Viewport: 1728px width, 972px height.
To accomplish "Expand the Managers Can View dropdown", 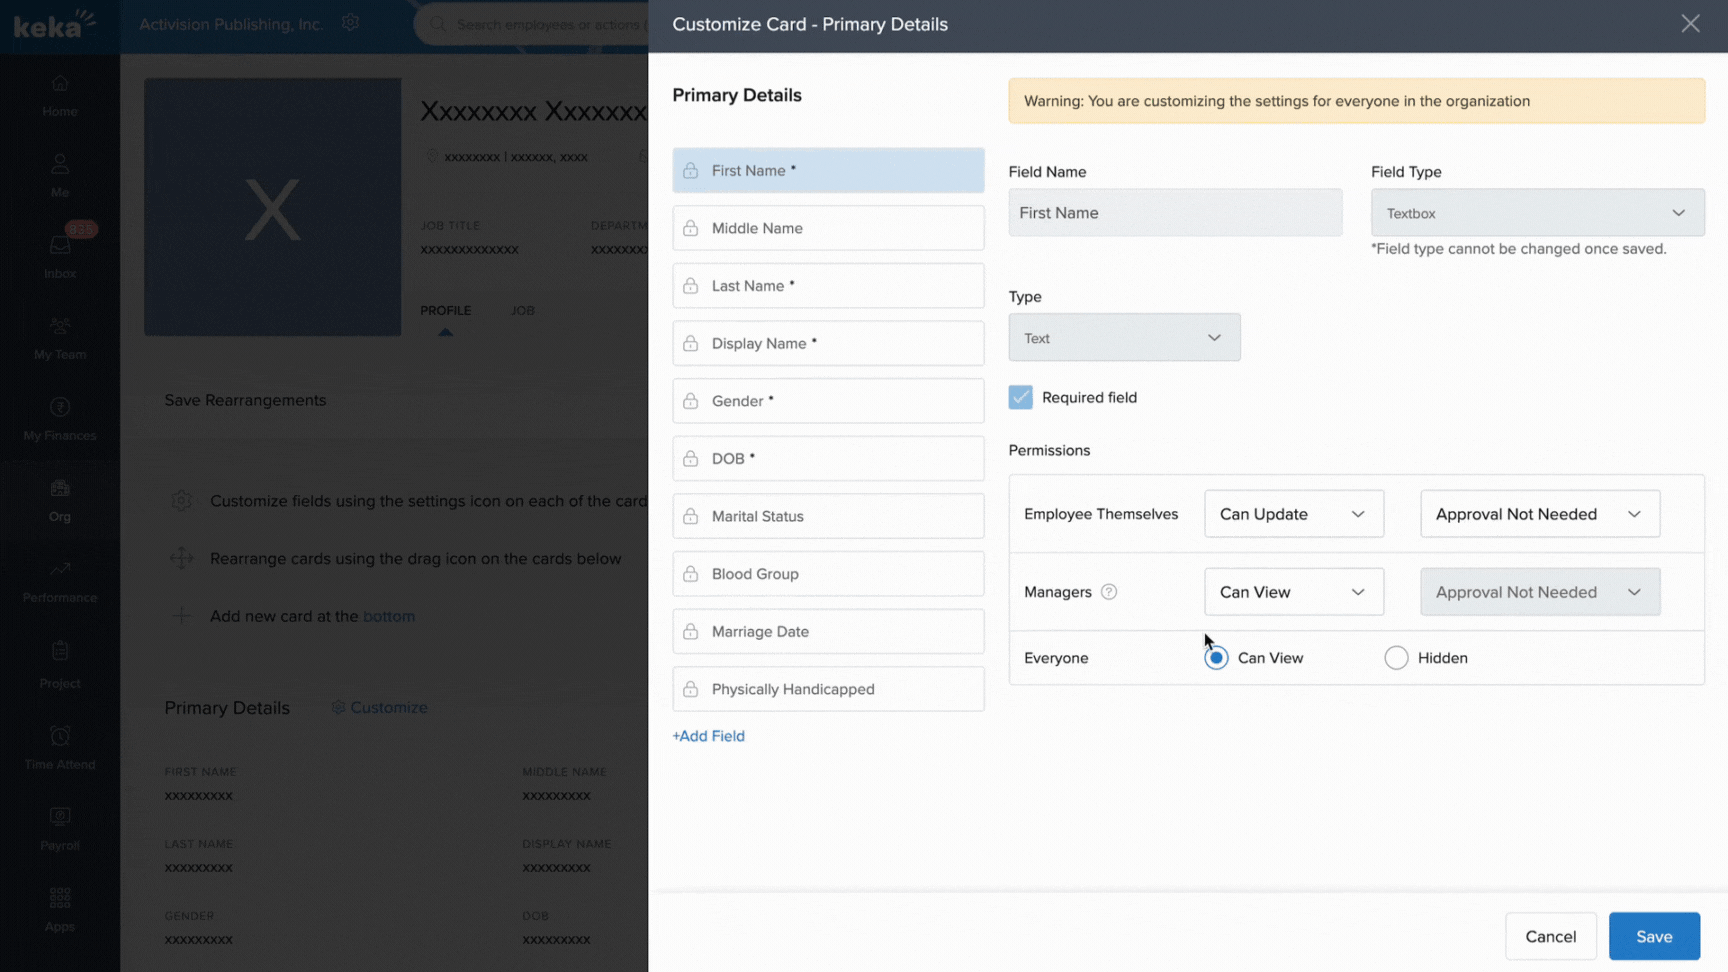I will click(1293, 592).
